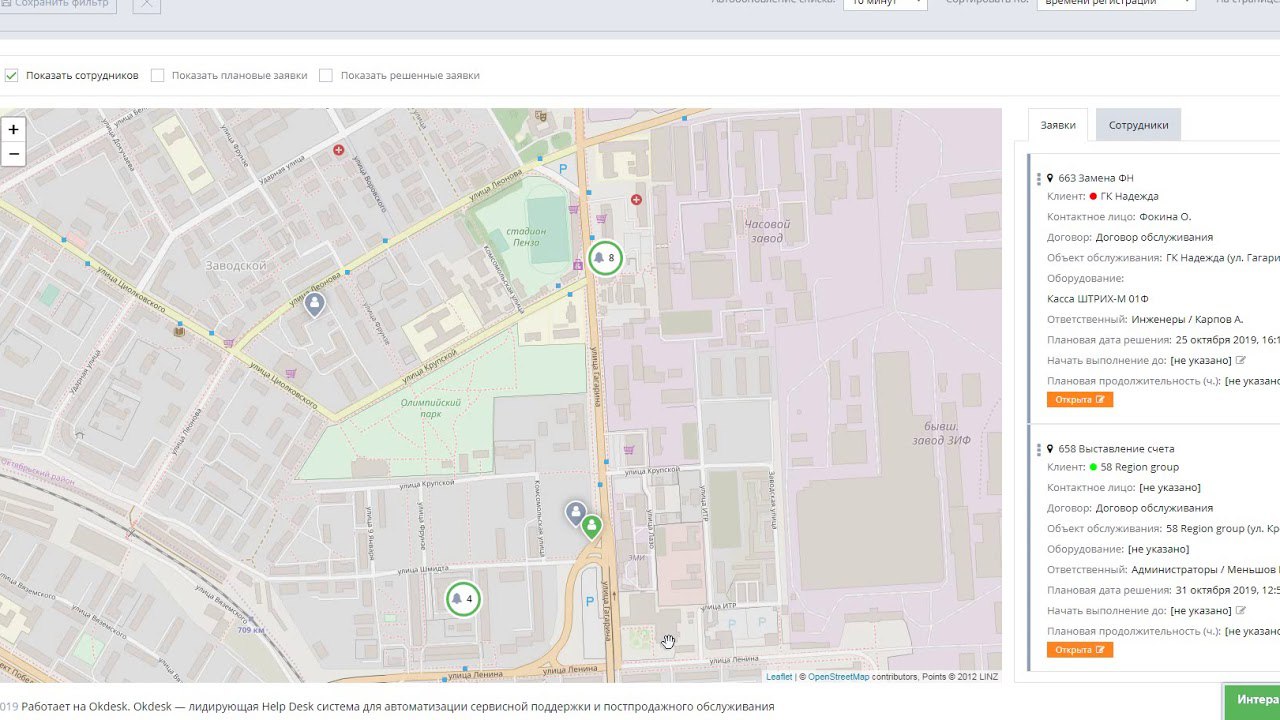Uncheck Показать сотрудников checkbox

click(x=12, y=75)
